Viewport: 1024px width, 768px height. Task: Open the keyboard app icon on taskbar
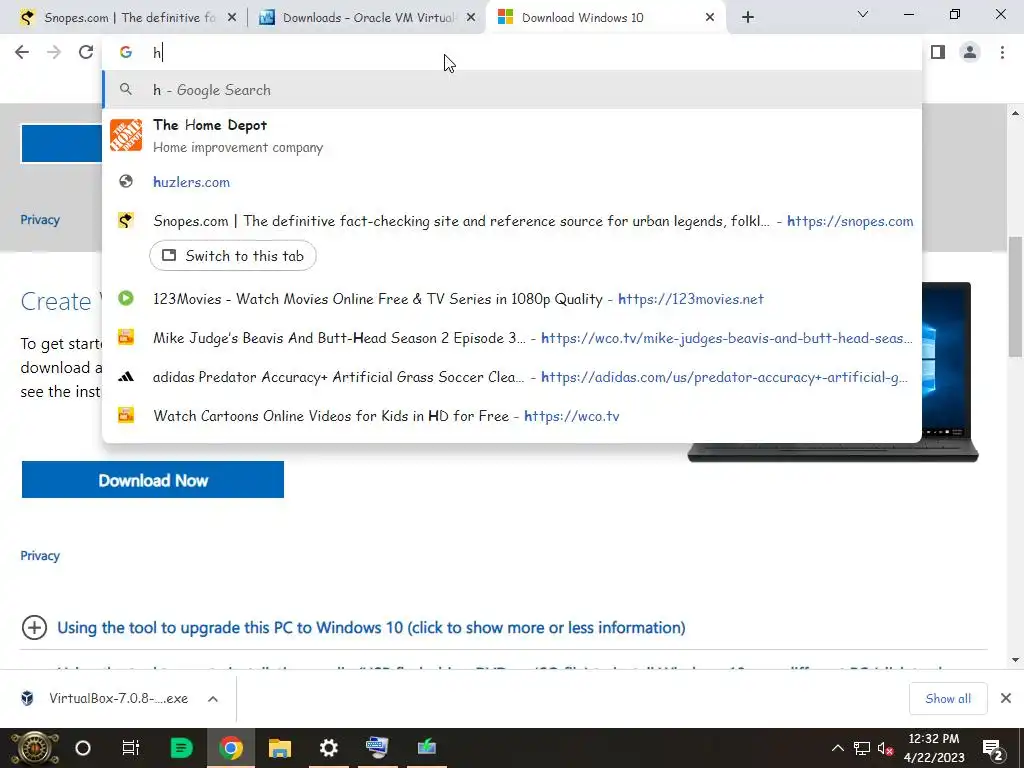pos(377,748)
